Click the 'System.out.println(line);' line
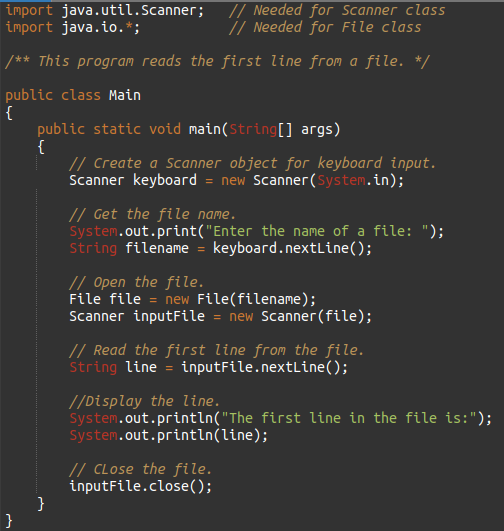This screenshot has height=531, width=504. click(x=168, y=435)
